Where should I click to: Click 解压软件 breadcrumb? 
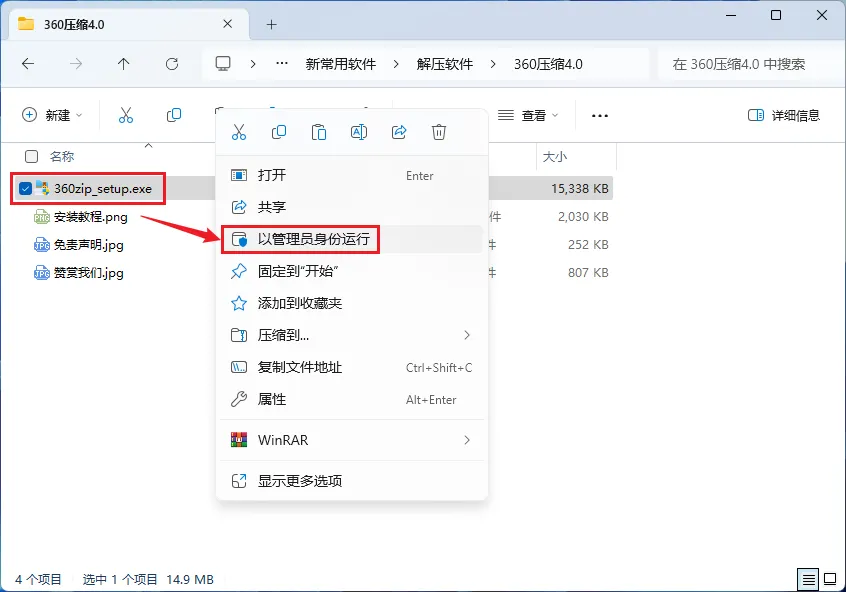pos(445,64)
